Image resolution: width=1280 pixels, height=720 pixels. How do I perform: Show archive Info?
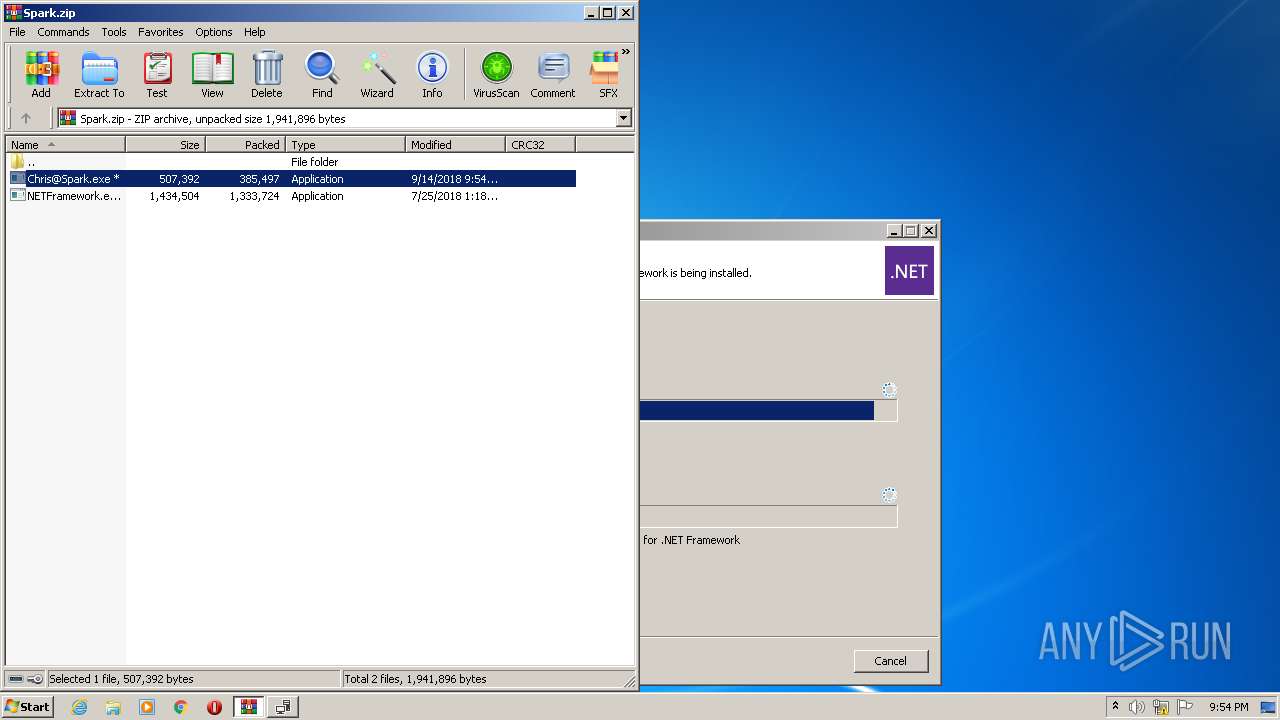[x=432, y=75]
